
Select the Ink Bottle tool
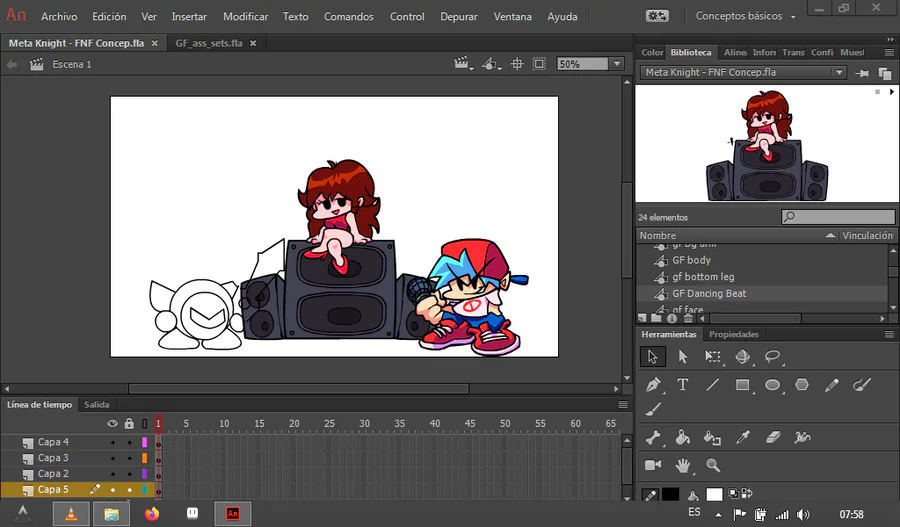[x=712, y=437]
